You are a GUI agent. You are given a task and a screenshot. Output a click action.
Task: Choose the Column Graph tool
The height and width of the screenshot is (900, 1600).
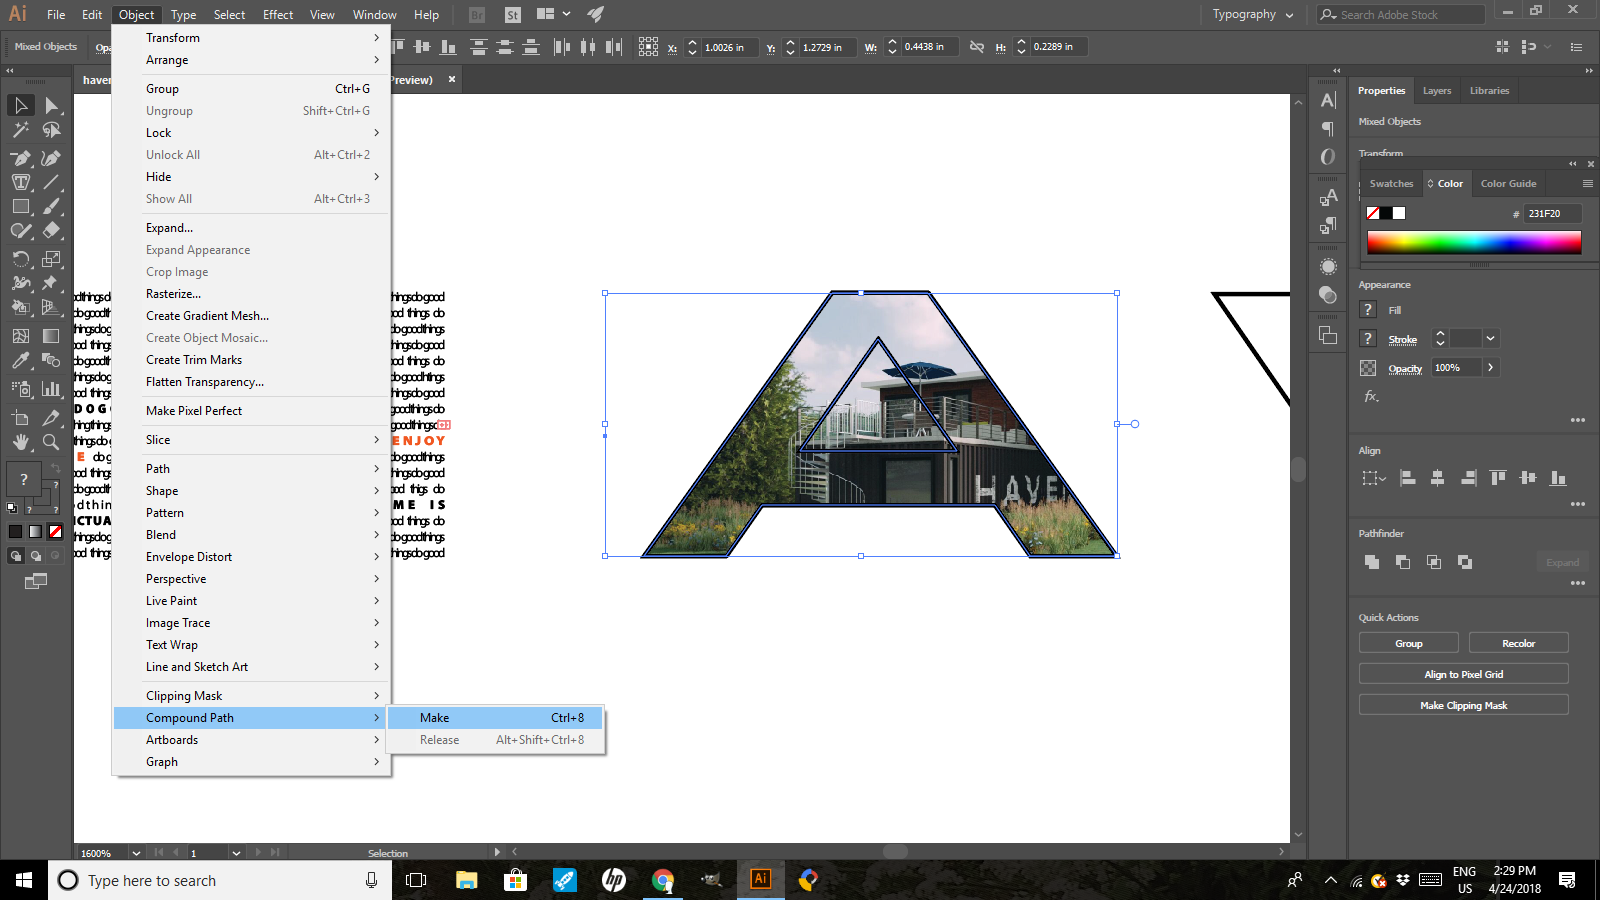[51, 389]
